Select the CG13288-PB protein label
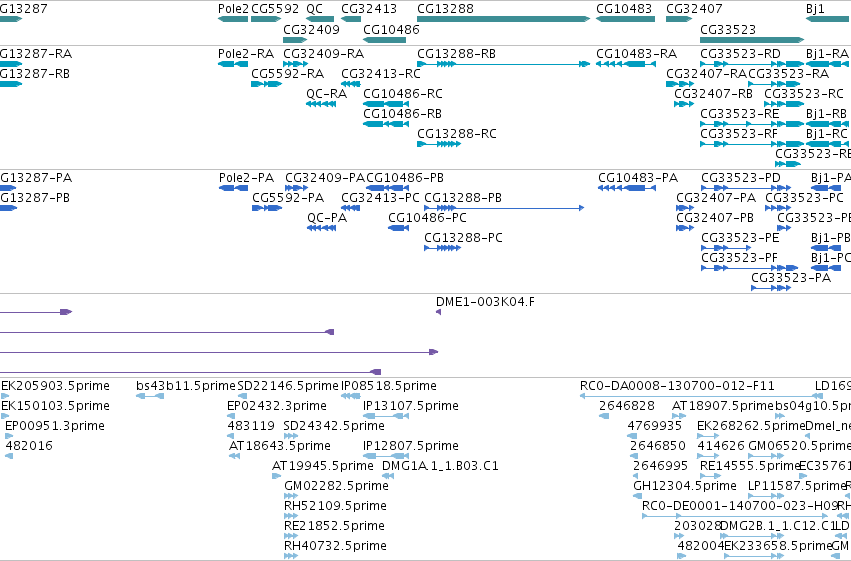This screenshot has width=851, height=561. [x=463, y=198]
